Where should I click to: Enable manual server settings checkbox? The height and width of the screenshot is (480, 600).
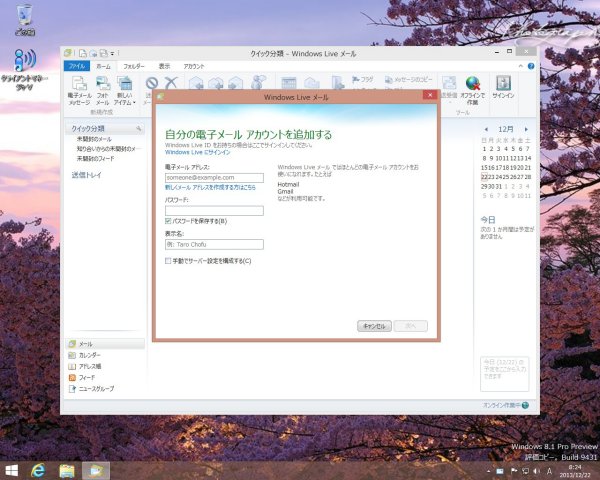click(x=168, y=261)
